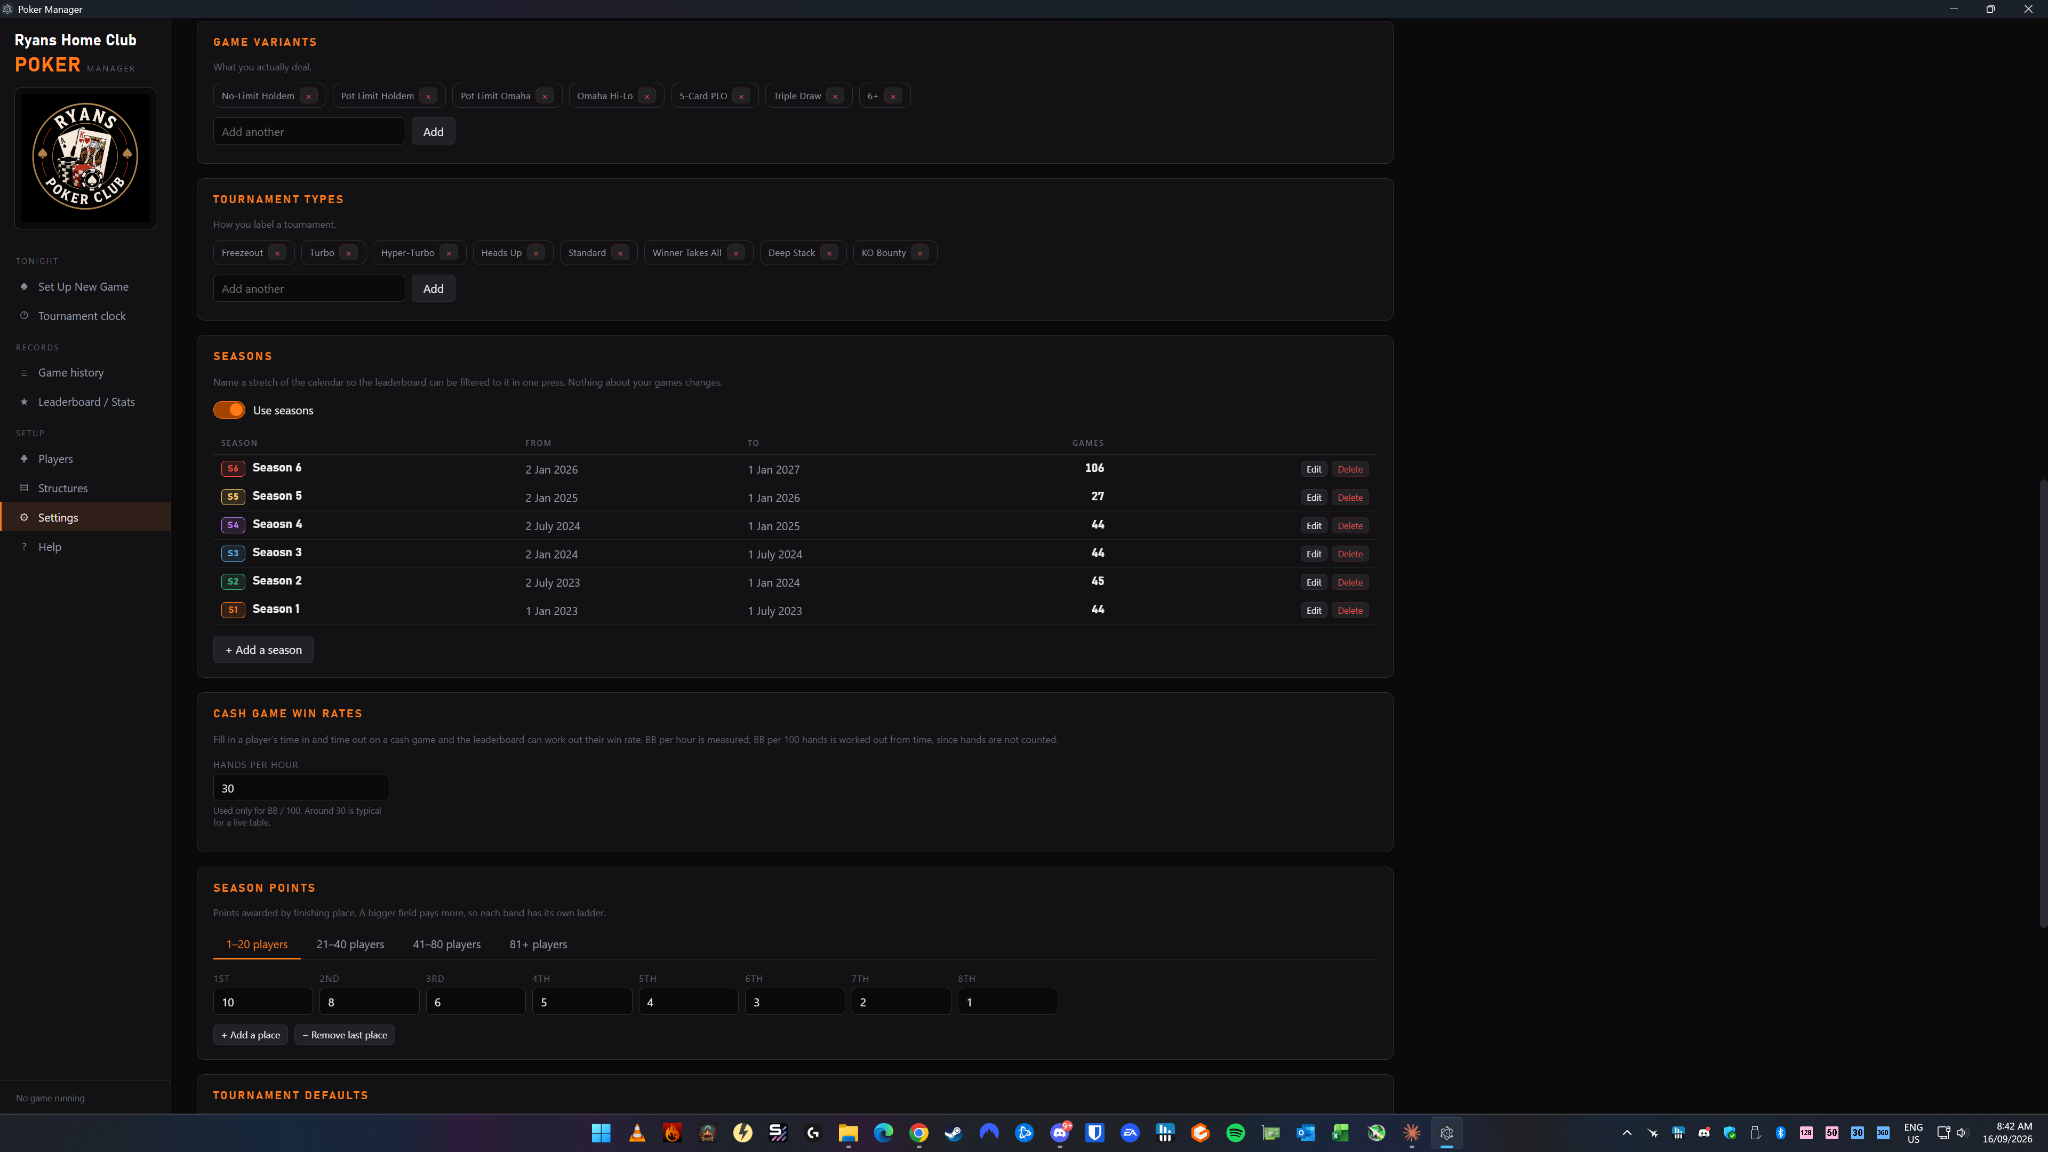Click the S6 season badge icon
This screenshot has width=2048, height=1152.
click(233, 469)
